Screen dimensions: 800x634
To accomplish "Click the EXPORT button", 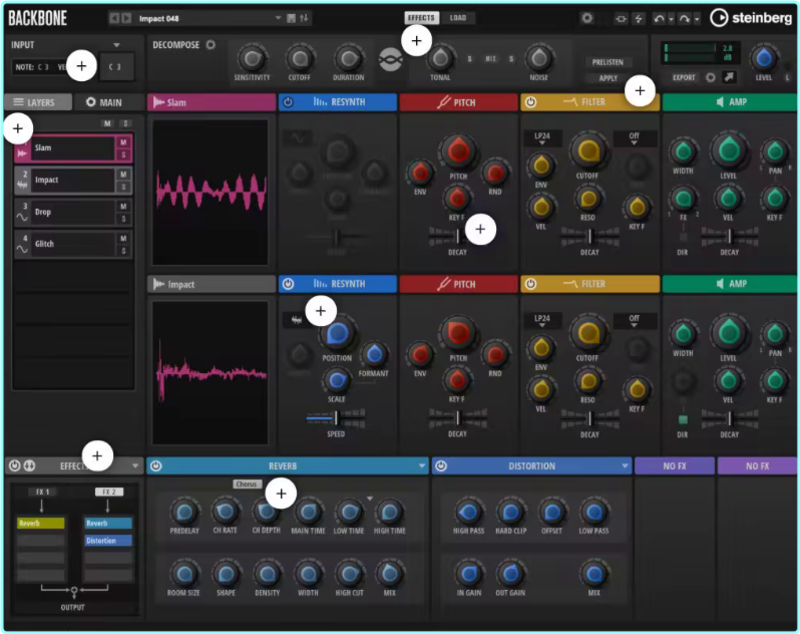I will tap(684, 78).
